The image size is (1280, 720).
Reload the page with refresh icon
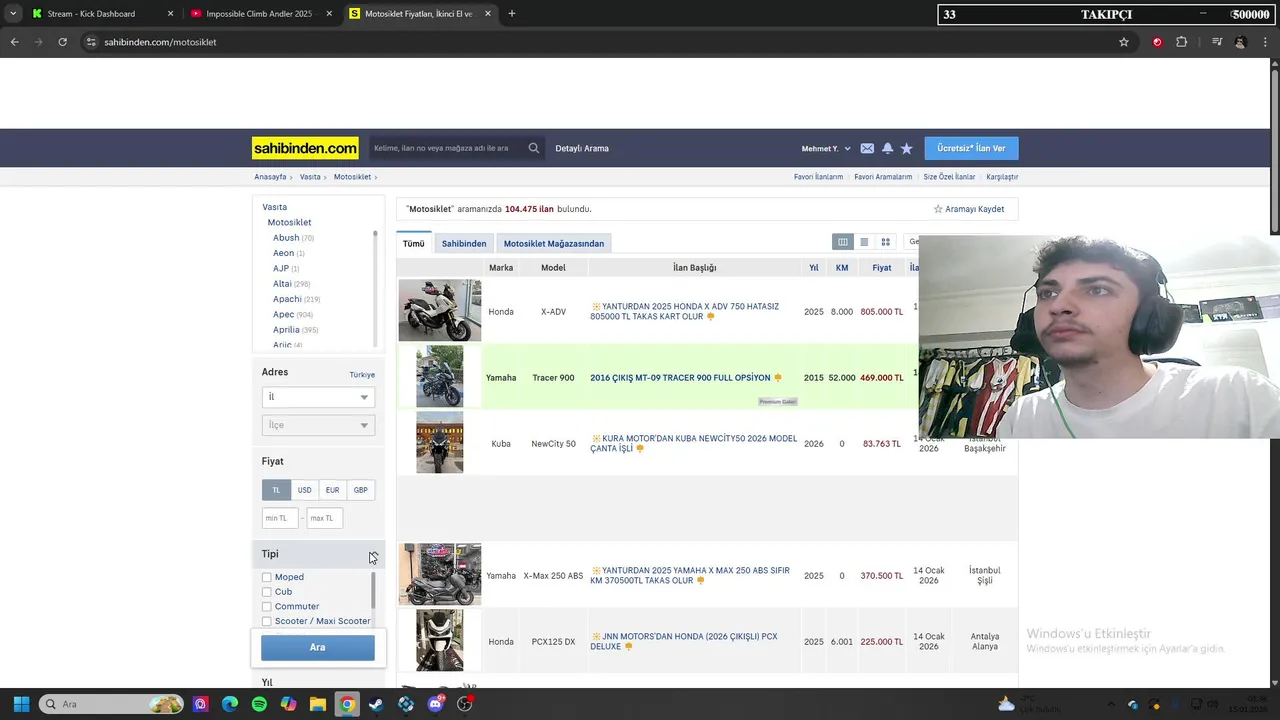[62, 42]
